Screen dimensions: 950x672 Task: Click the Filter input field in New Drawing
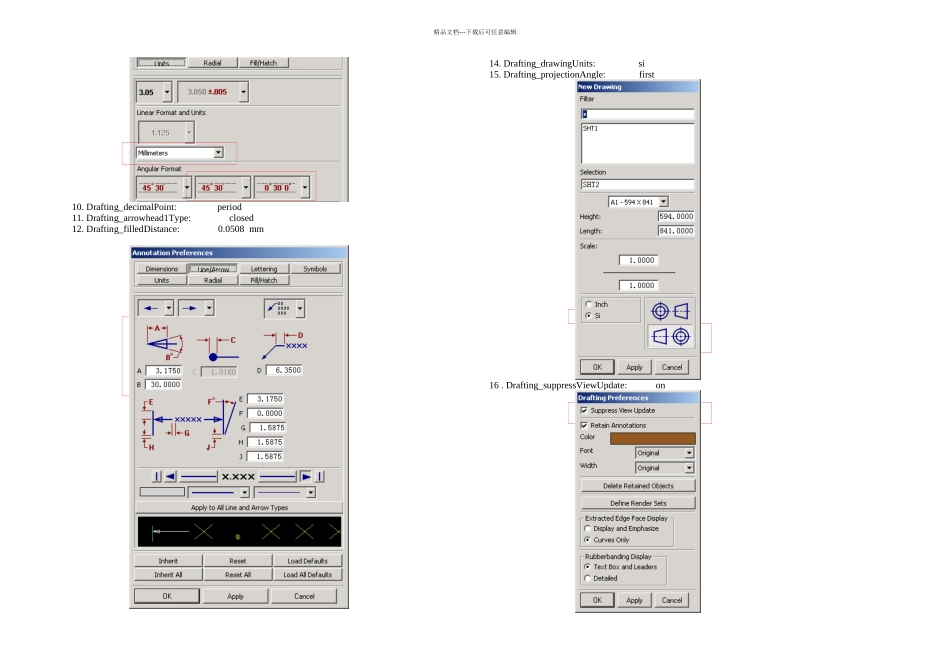[x=637, y=114]
